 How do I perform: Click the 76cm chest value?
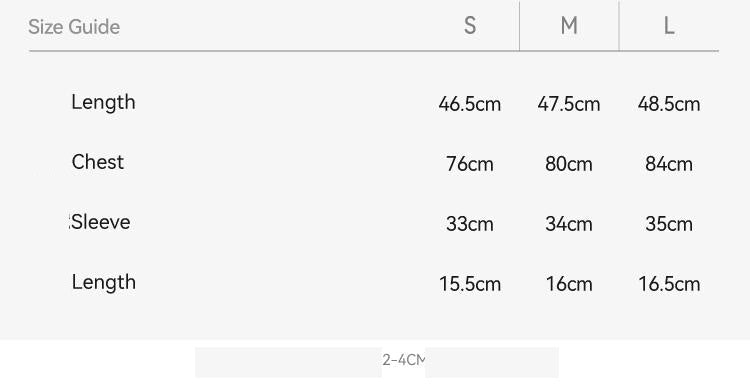point(470,164)
